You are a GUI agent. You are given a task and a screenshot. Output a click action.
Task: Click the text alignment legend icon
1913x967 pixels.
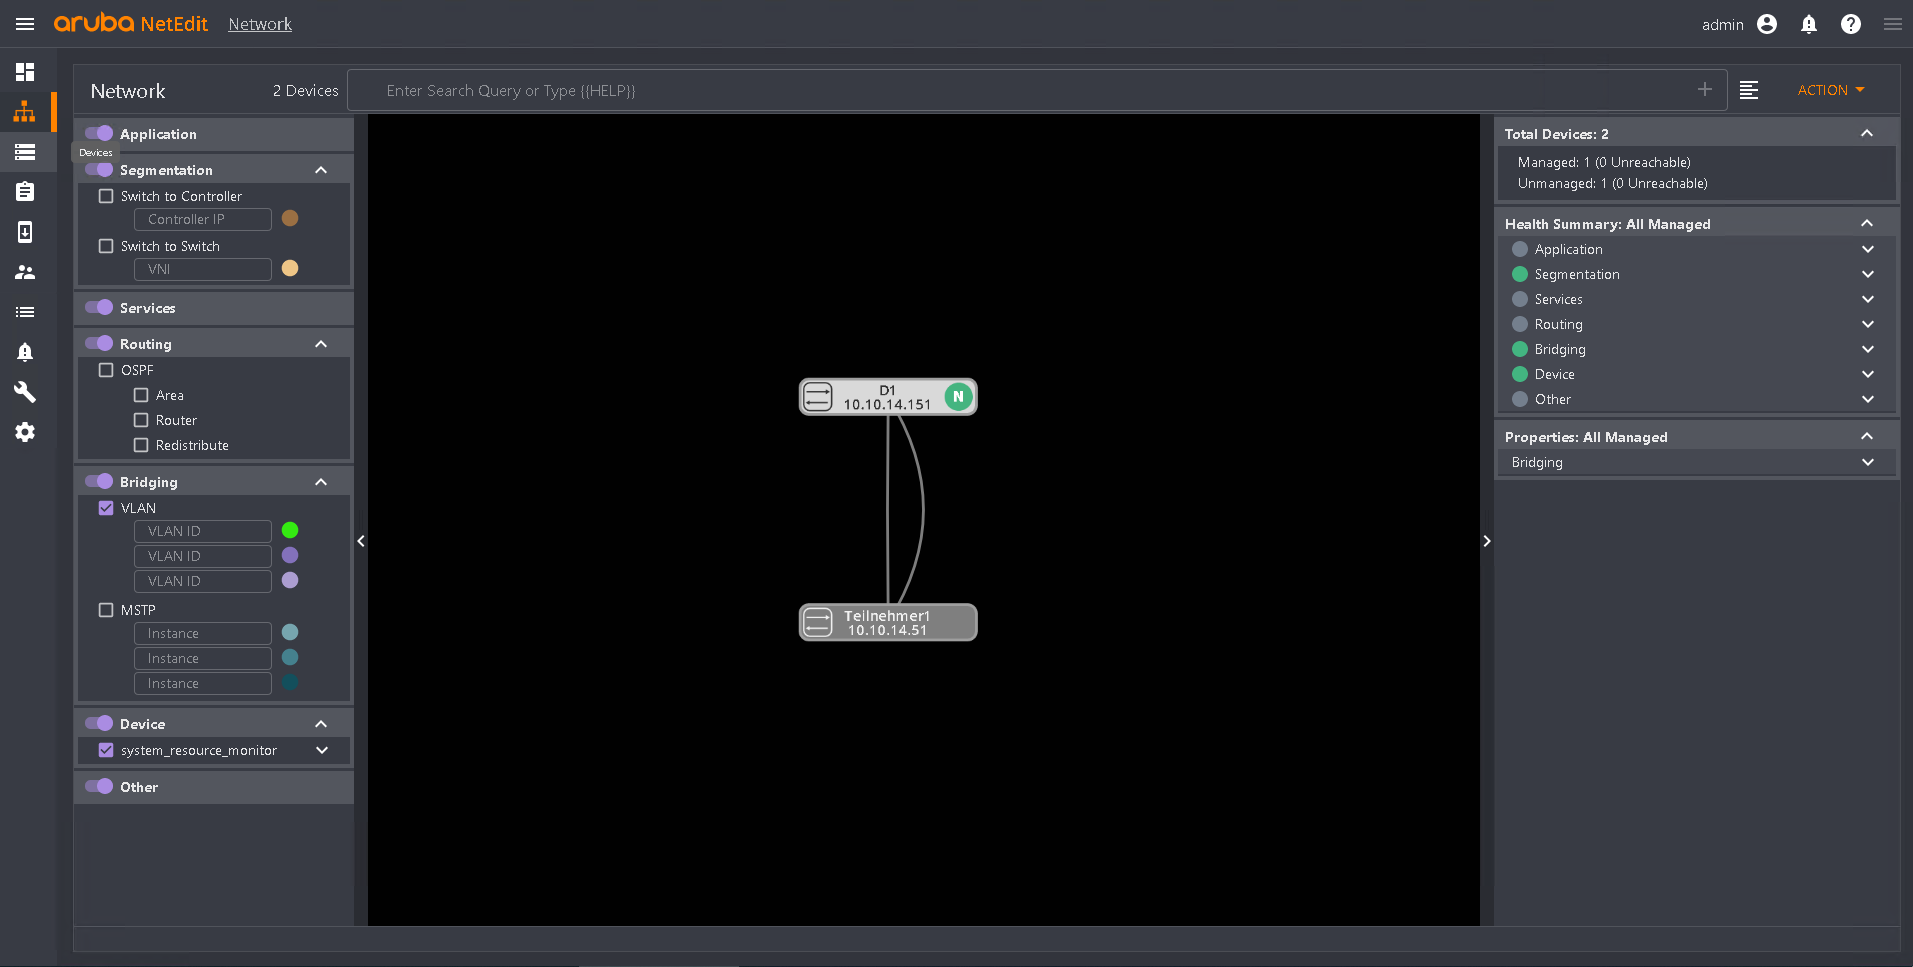coord(1748,90)
